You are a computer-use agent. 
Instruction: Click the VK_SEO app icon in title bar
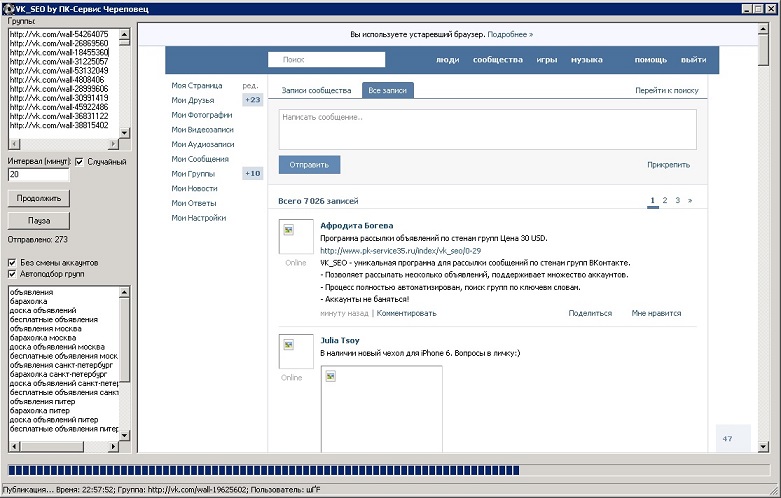pos(8,8)
